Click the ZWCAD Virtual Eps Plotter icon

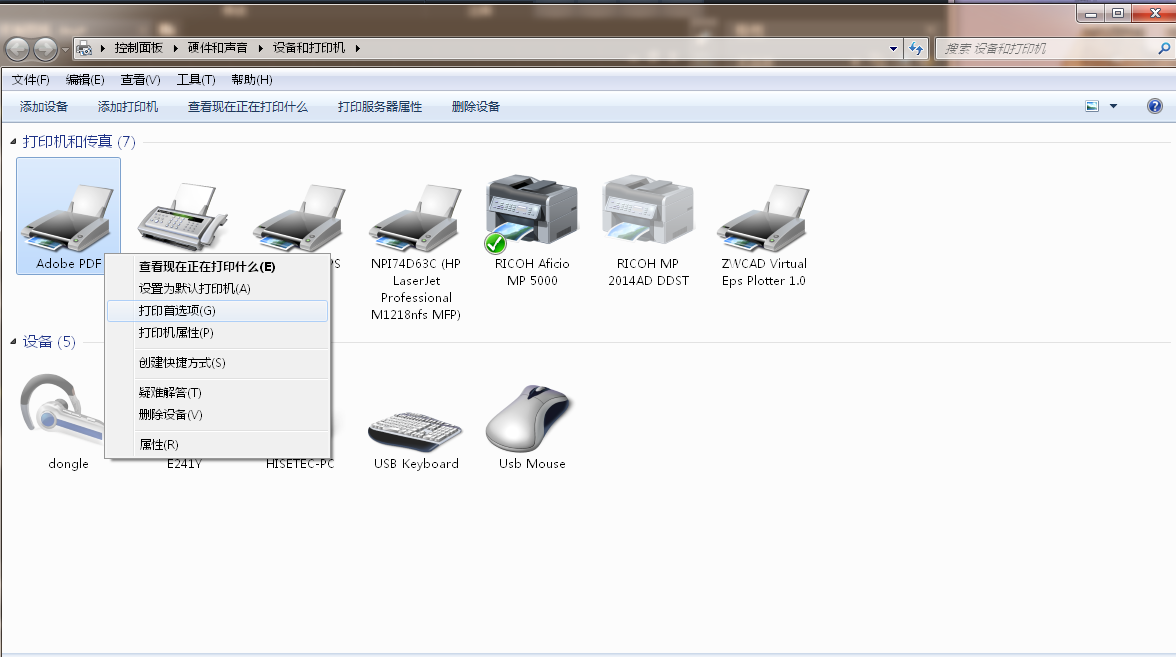pos(764,216)
